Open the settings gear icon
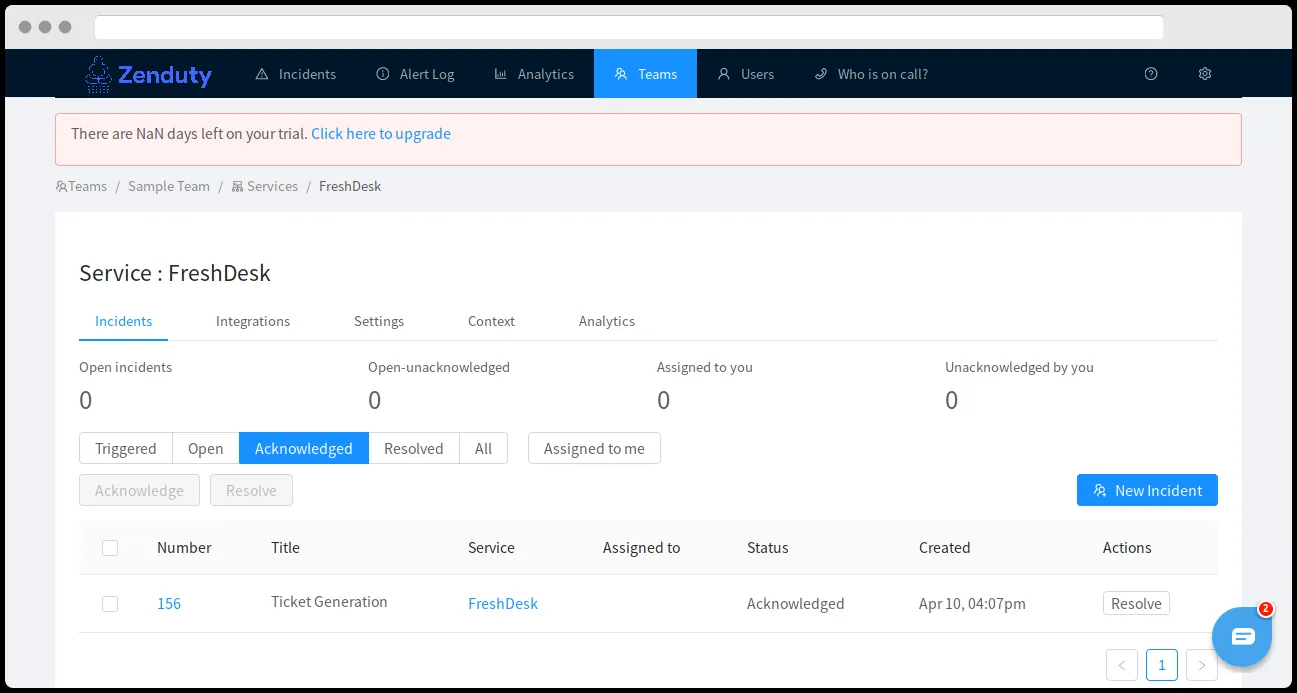1297x693 pixels. pyautogui.click(x=1205, y=74)
